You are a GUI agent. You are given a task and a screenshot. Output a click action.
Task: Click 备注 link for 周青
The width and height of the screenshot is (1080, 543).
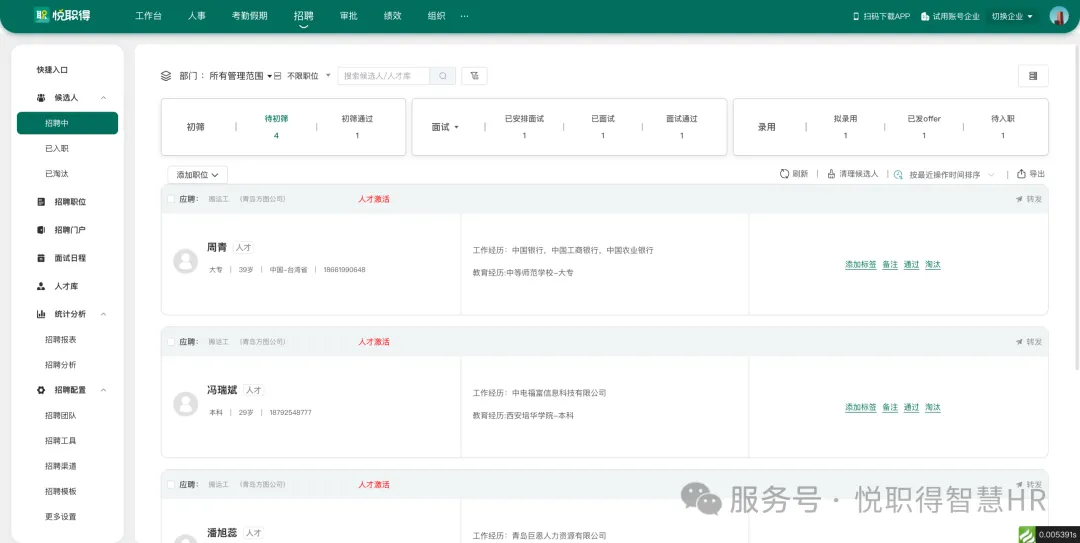coord(890,265)
